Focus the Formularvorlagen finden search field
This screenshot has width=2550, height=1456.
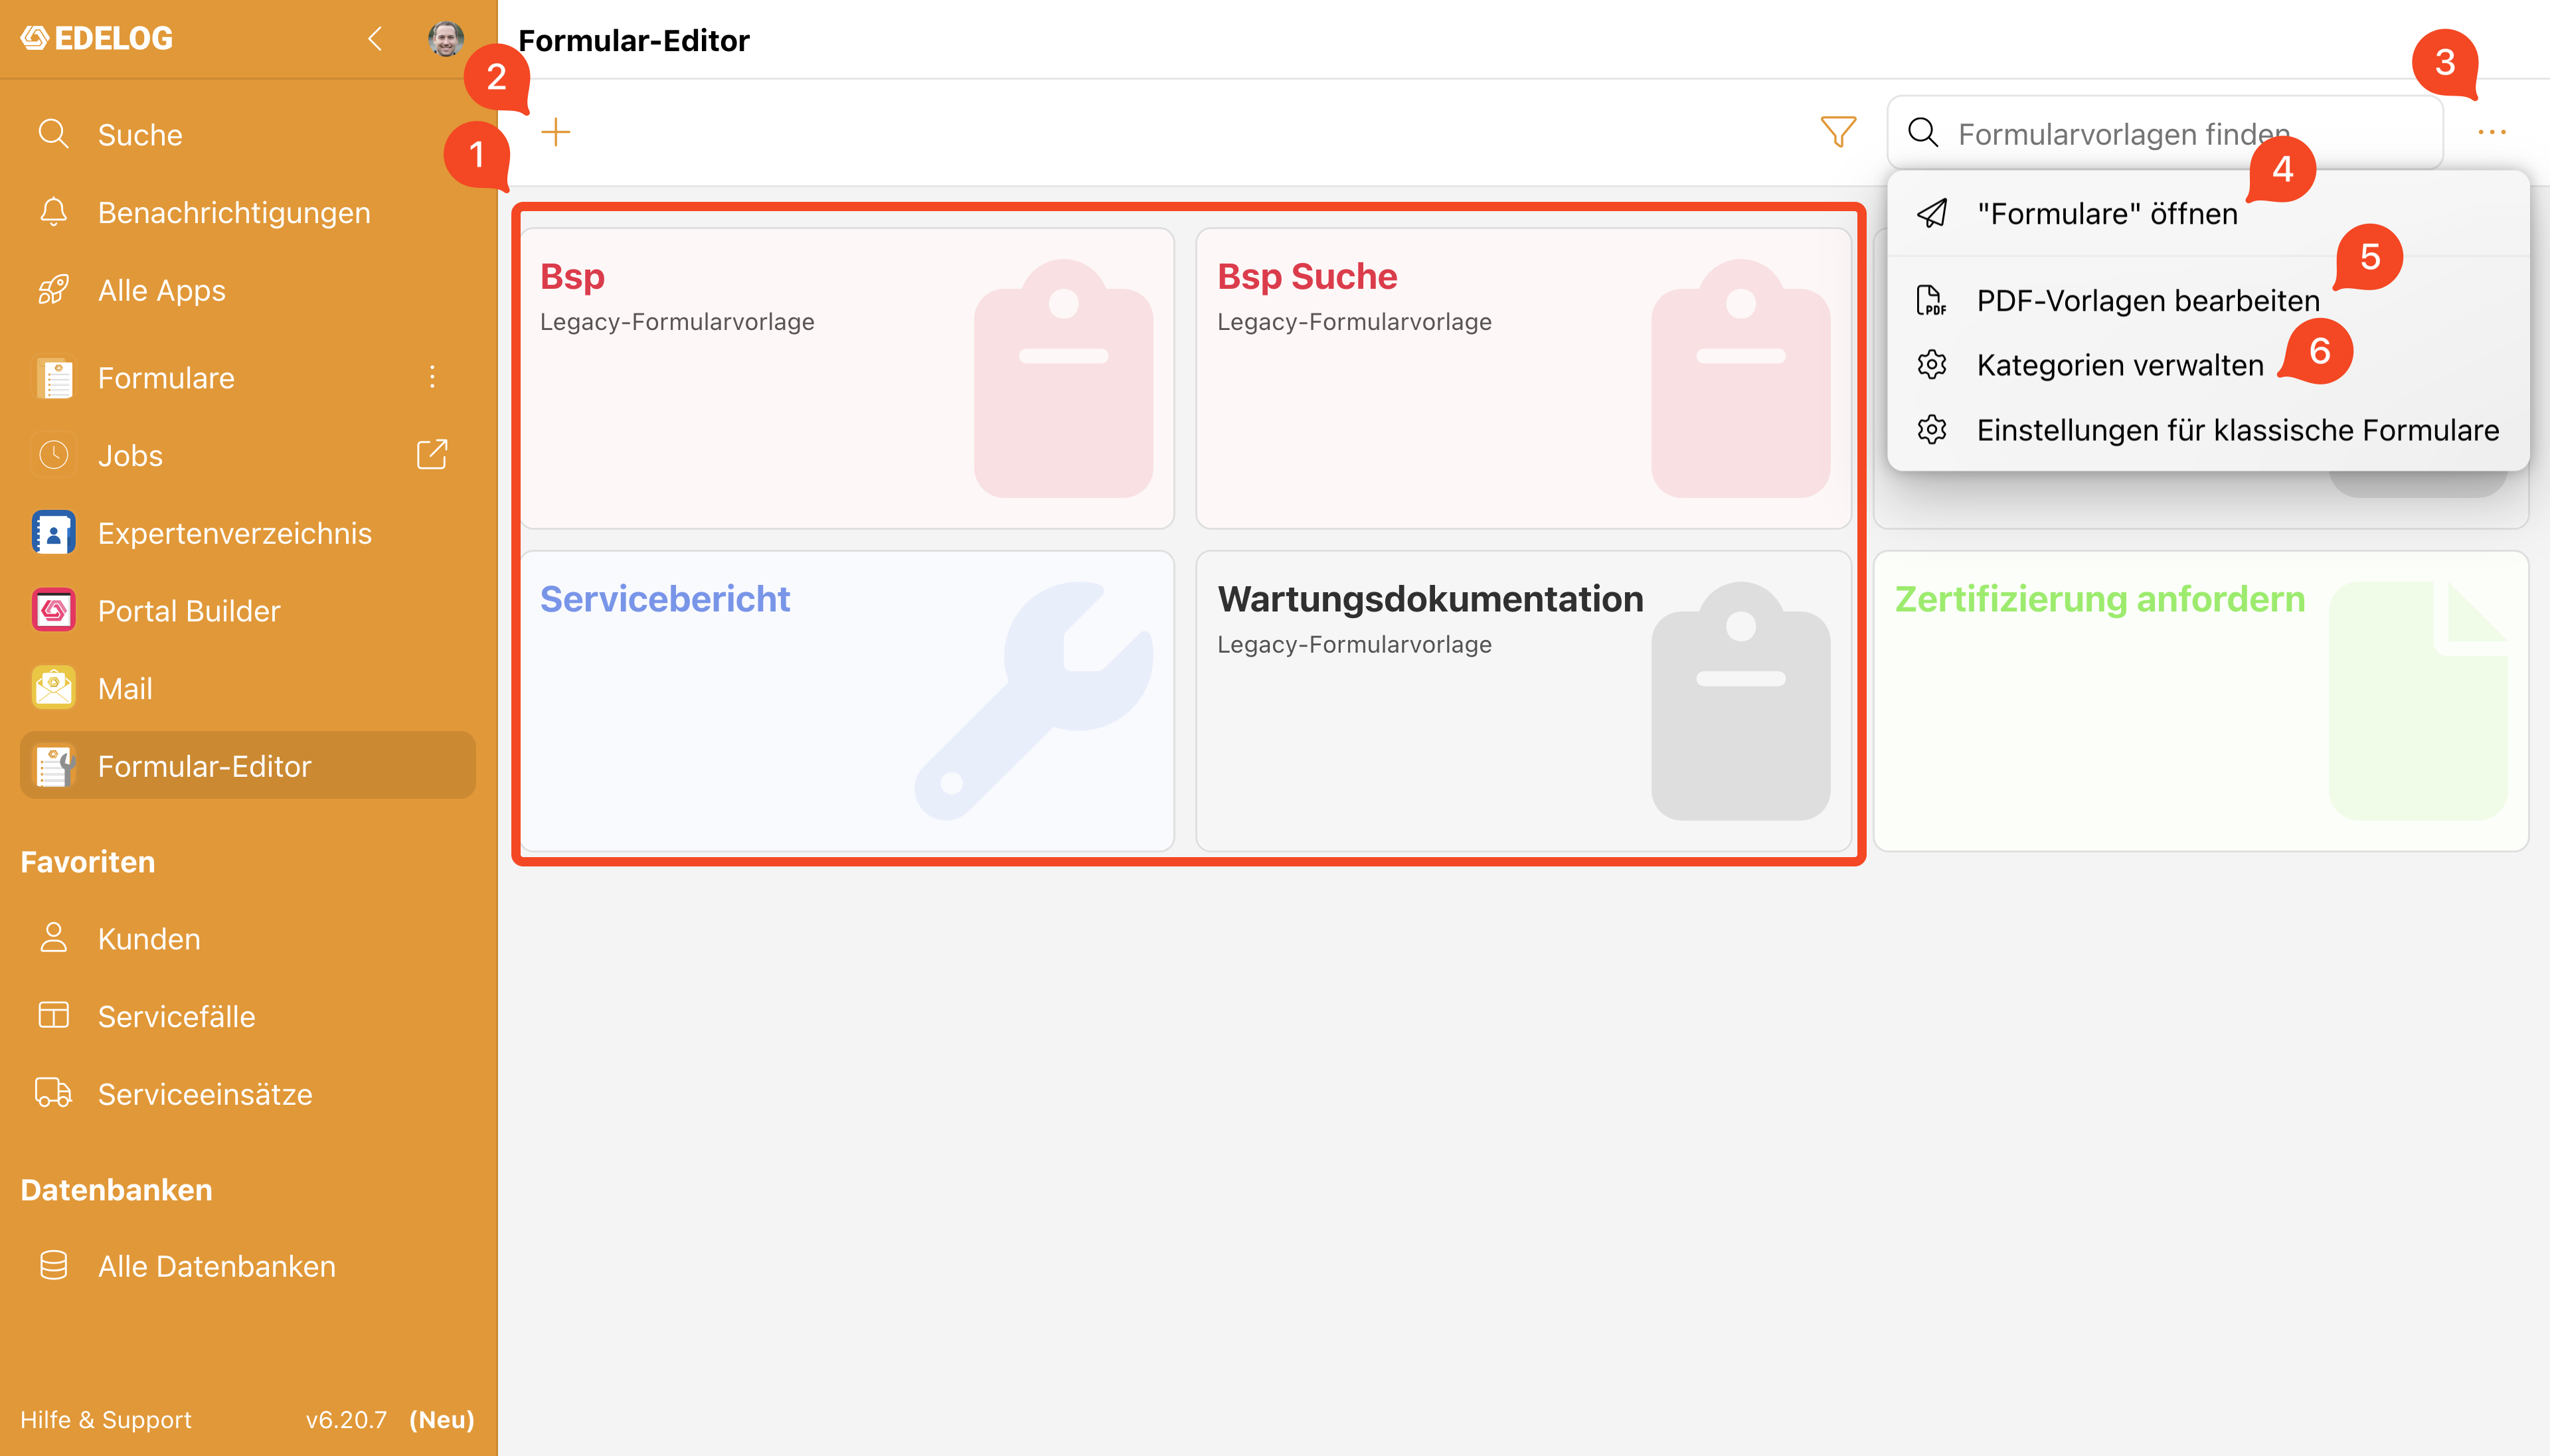(x=2165, y=133)
